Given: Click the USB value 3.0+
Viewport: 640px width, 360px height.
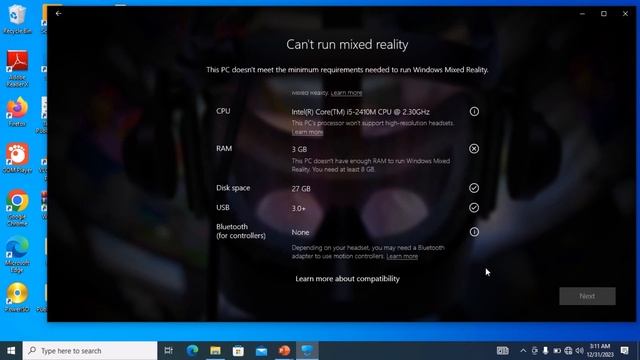Looking at the screenshot, I should tap(298, 208).
